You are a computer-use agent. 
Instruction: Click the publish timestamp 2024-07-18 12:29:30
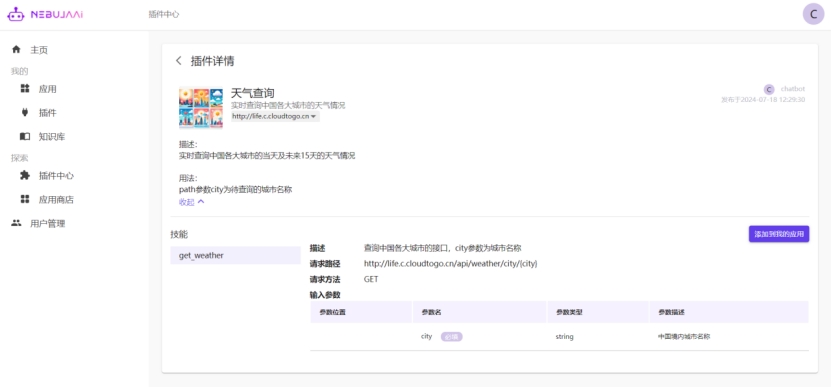click(773, 100)
